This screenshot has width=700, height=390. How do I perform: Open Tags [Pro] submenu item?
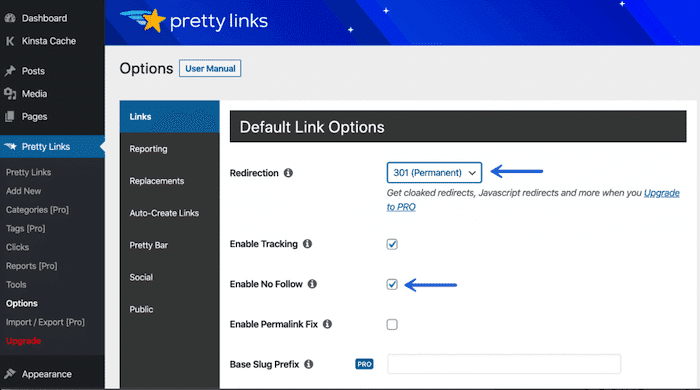pyautogui.click(x=25, y=228)
